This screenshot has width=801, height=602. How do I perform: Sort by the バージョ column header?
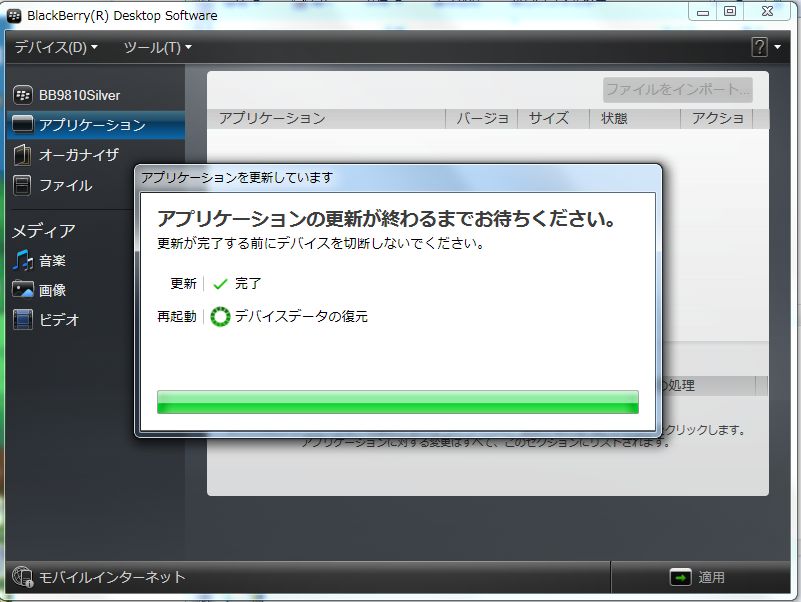click(x=482, y=119)
